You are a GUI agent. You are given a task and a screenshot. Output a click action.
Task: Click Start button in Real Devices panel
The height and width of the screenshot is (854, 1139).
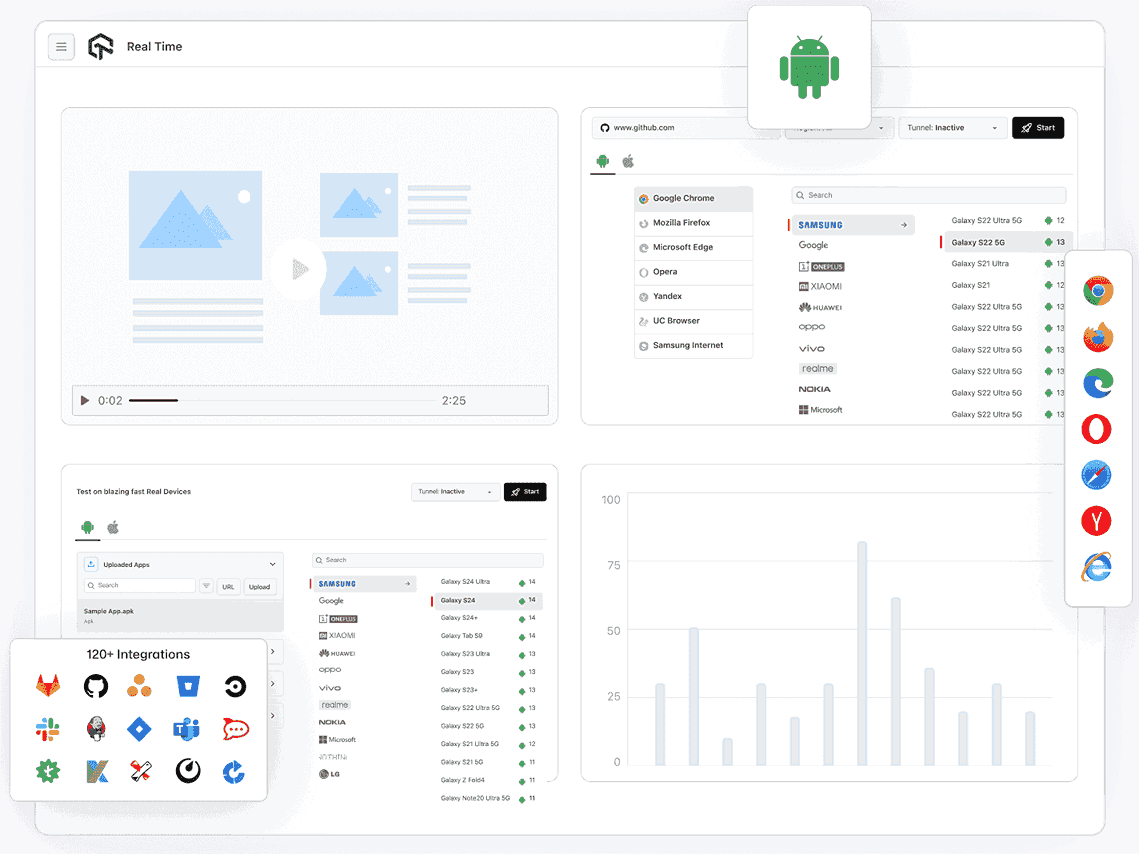tap(525, 492)
